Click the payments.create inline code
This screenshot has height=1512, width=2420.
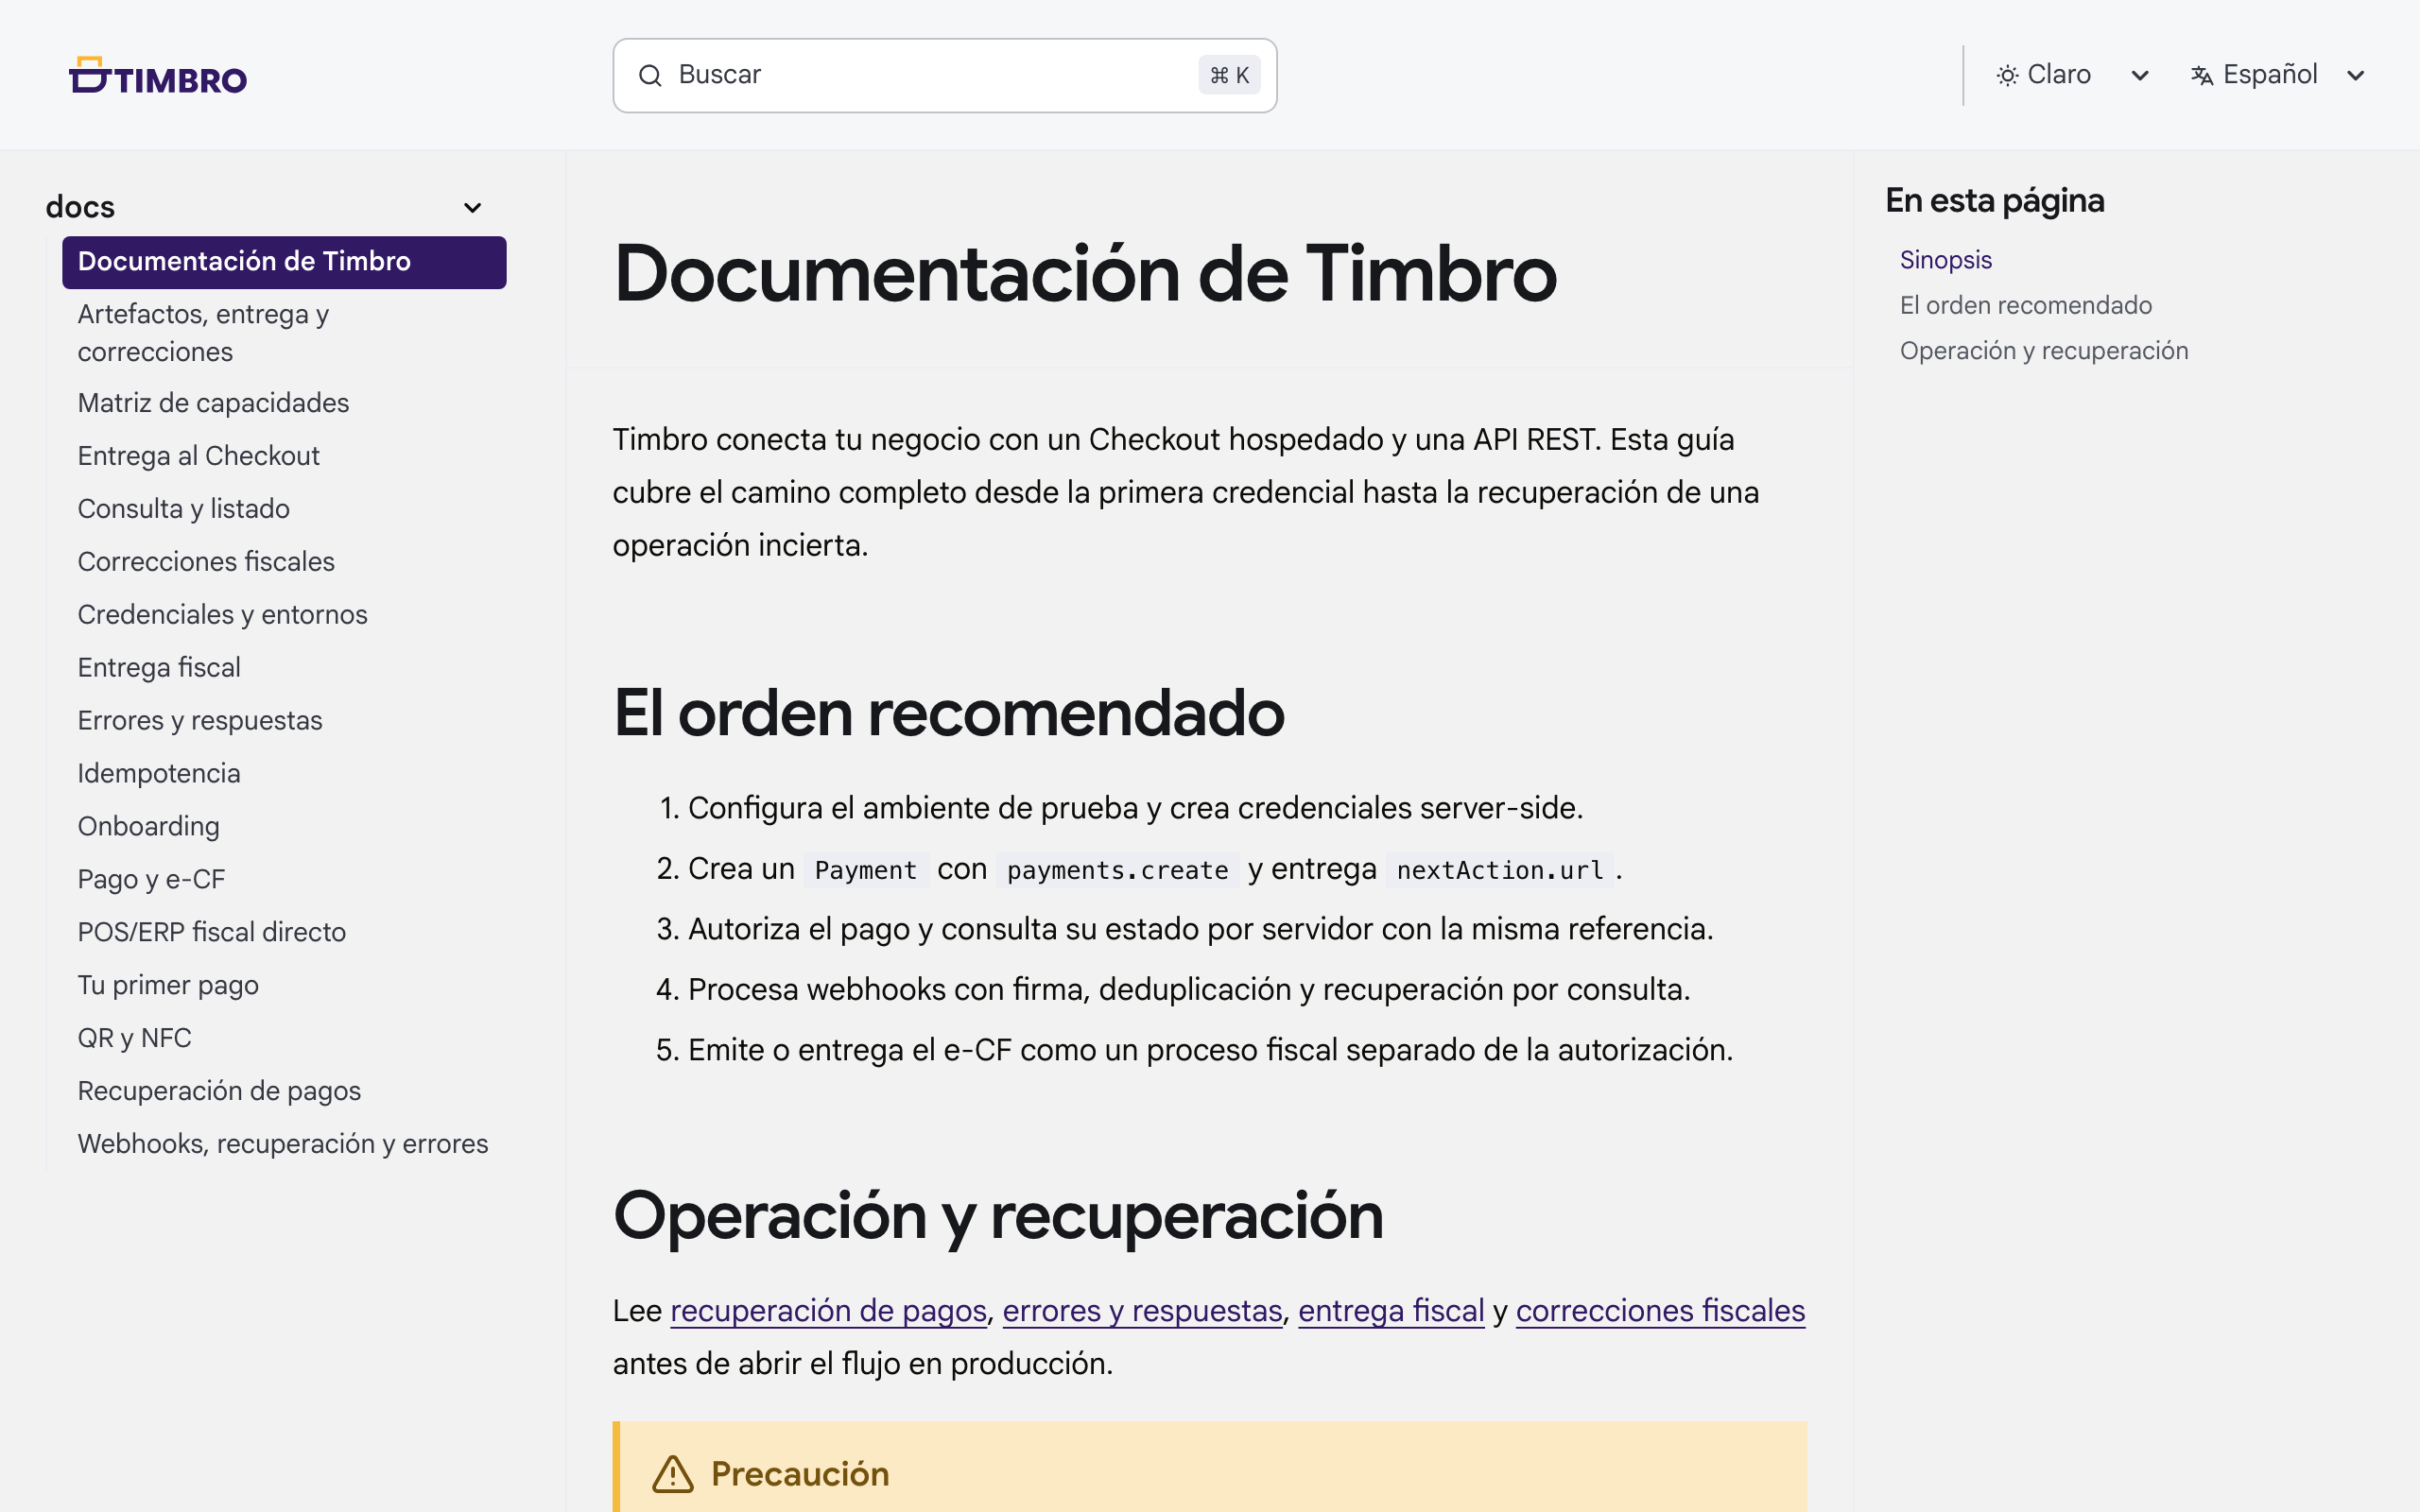coord(1117,870)
